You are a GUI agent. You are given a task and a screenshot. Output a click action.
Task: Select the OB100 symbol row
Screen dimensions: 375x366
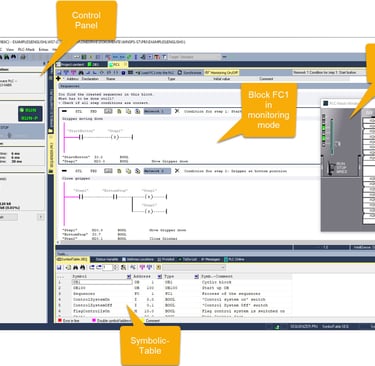pyautogui.click(x=173, y=288)
